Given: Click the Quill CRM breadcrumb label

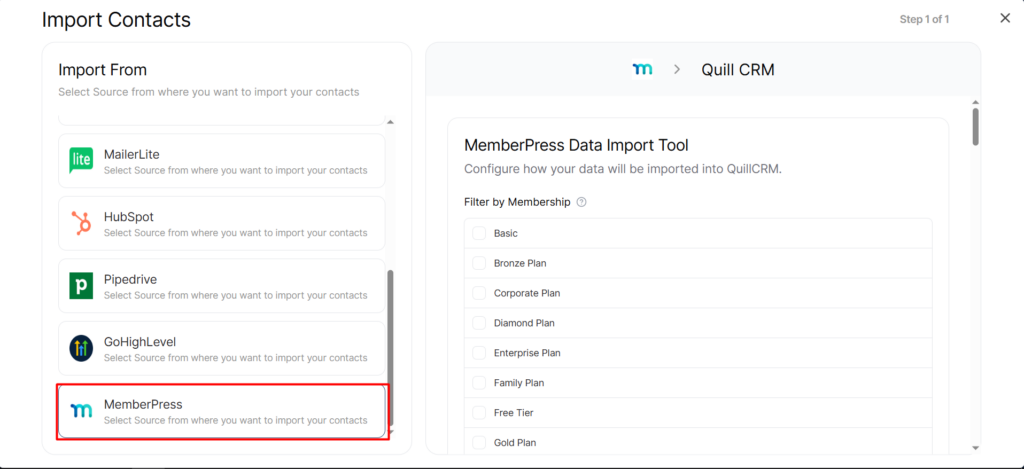Looking at the screenshot, I should (x=737, y=69).
